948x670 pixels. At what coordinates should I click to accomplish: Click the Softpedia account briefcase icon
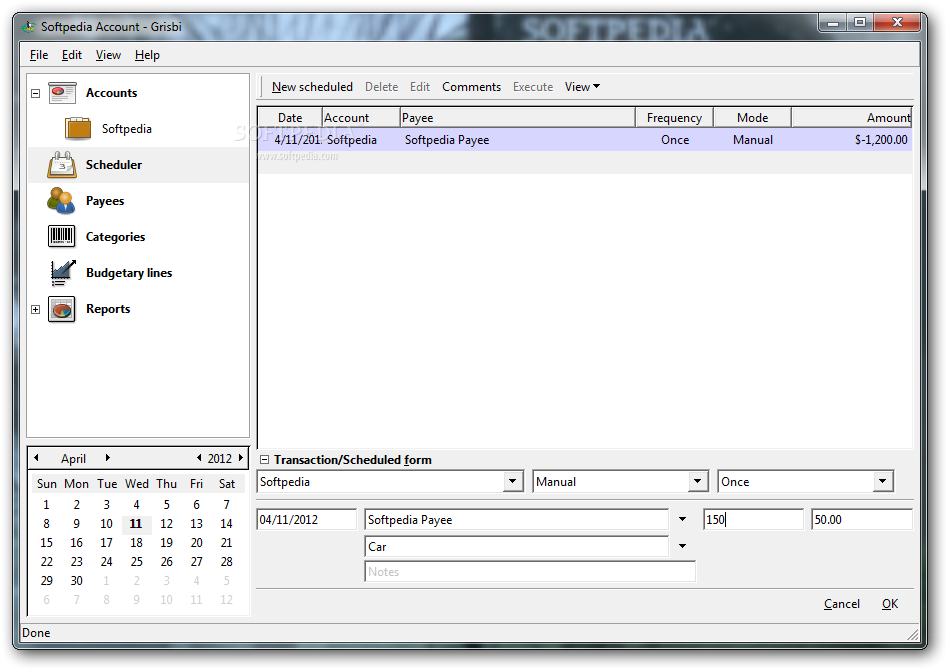tap(77, 128)
